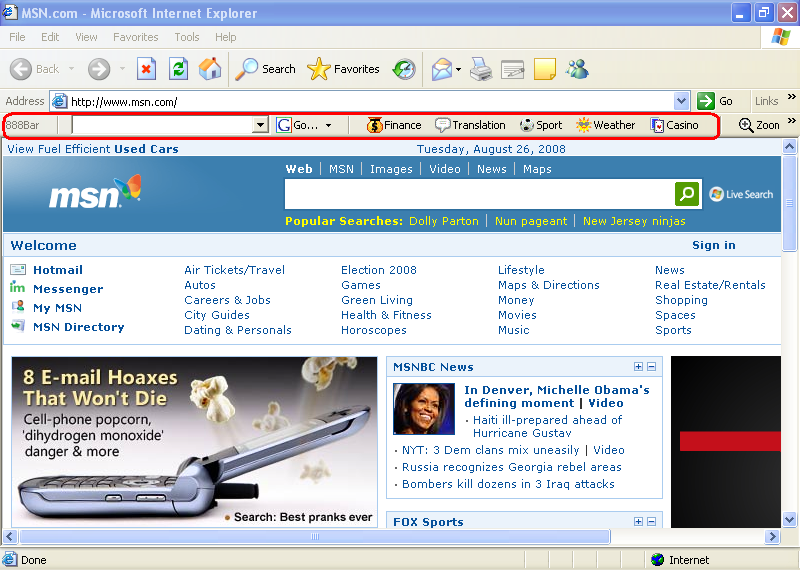This screenshot has width=800, height=570.
Task: Click the vertical scrollbar down arrow
Action: click(x=789, y=520)
